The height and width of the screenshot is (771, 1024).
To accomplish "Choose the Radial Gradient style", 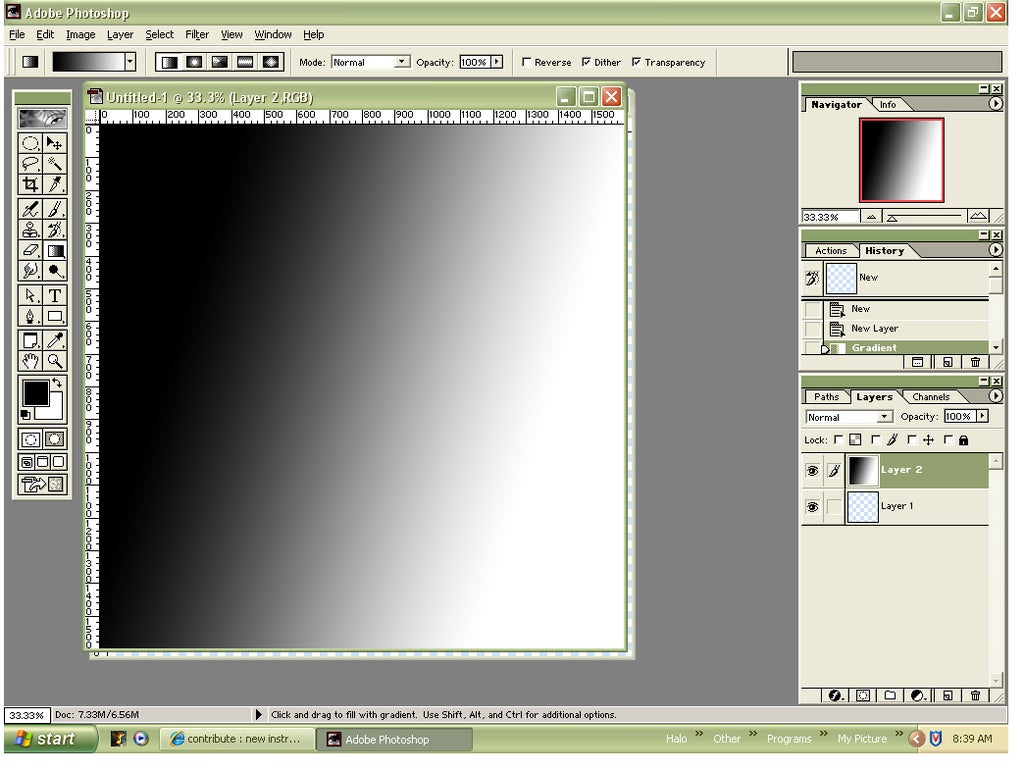I will click(x=193, y=62).
